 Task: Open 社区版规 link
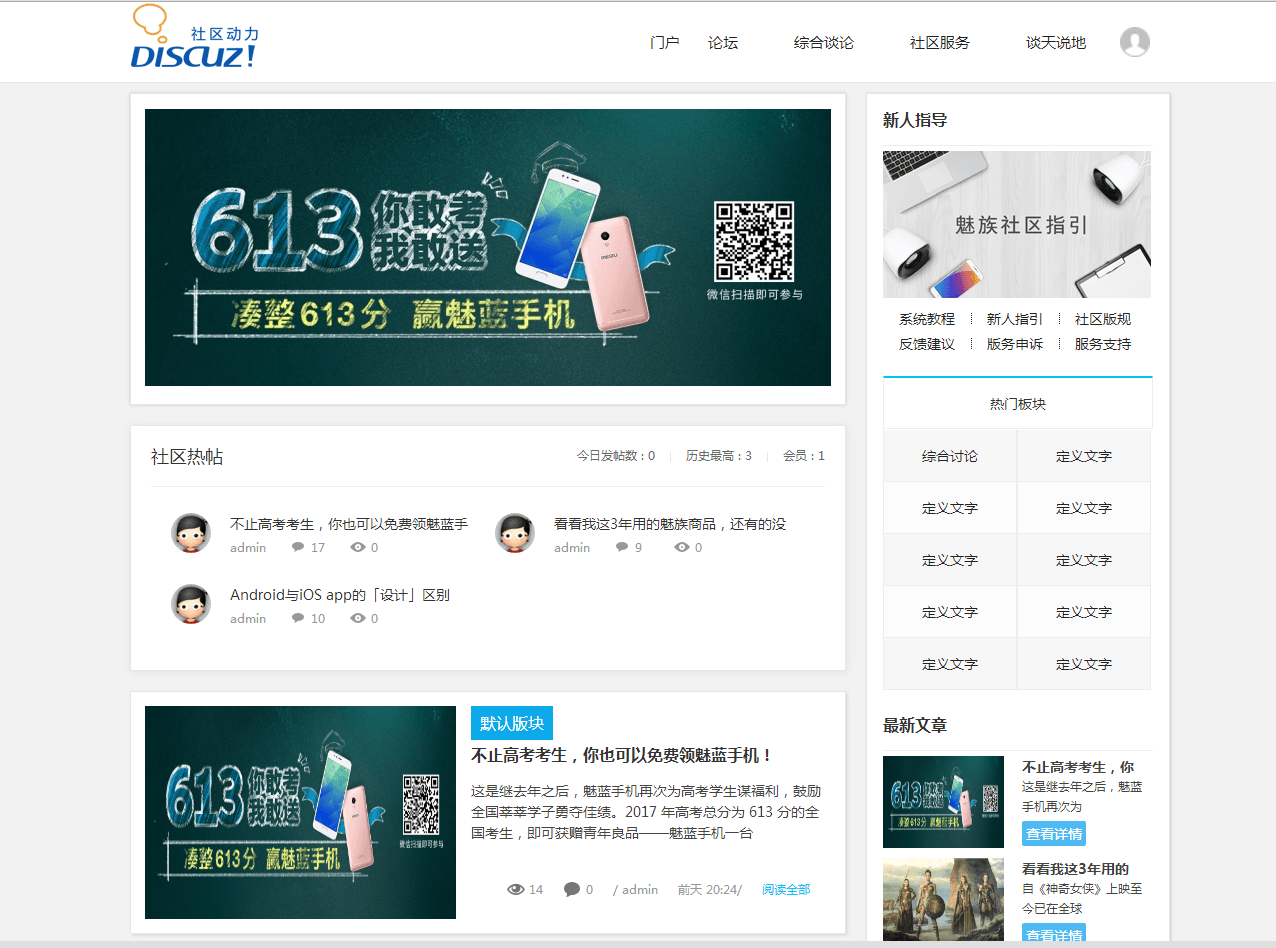point(1103,319)
